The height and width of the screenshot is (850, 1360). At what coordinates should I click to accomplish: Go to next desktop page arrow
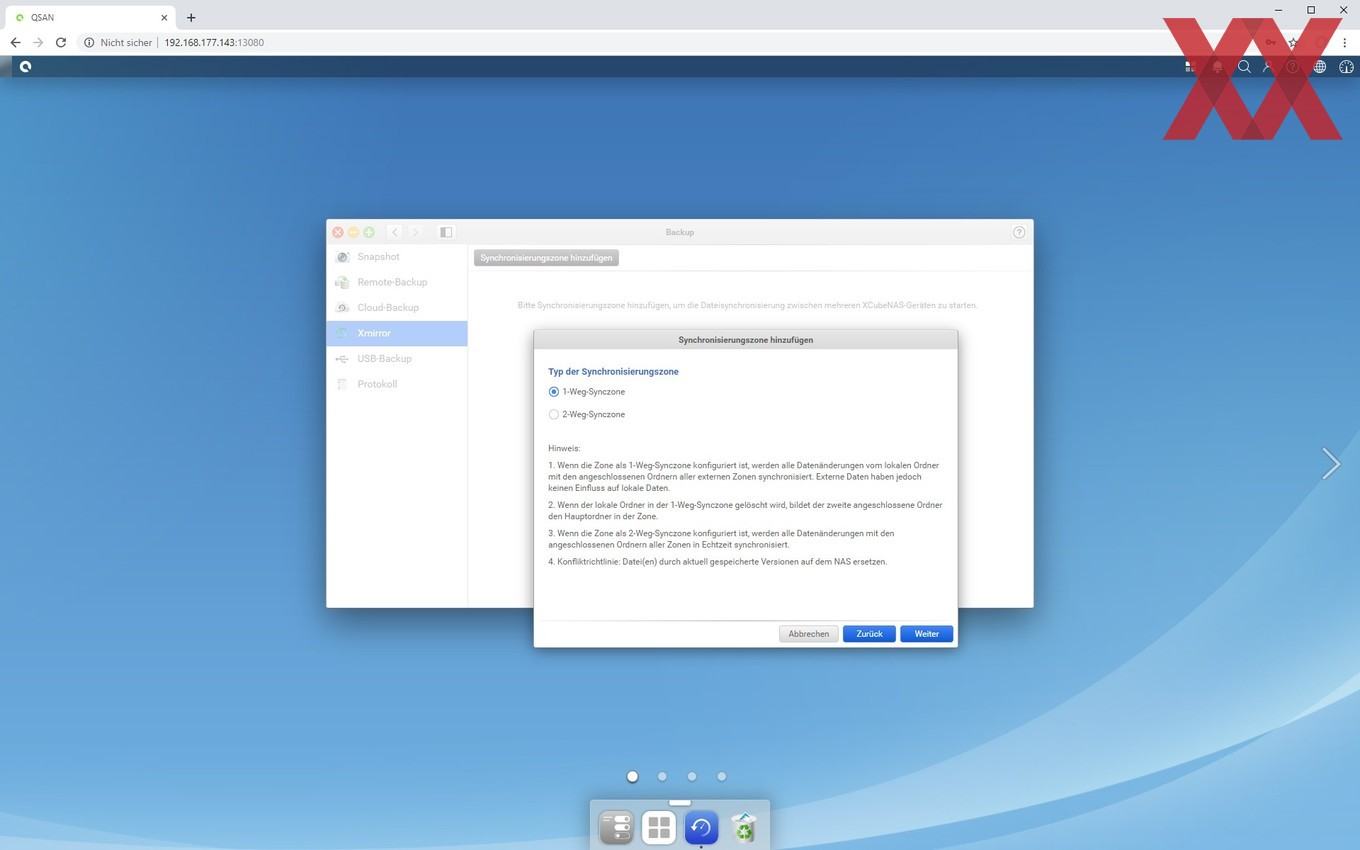point(1330,463)
